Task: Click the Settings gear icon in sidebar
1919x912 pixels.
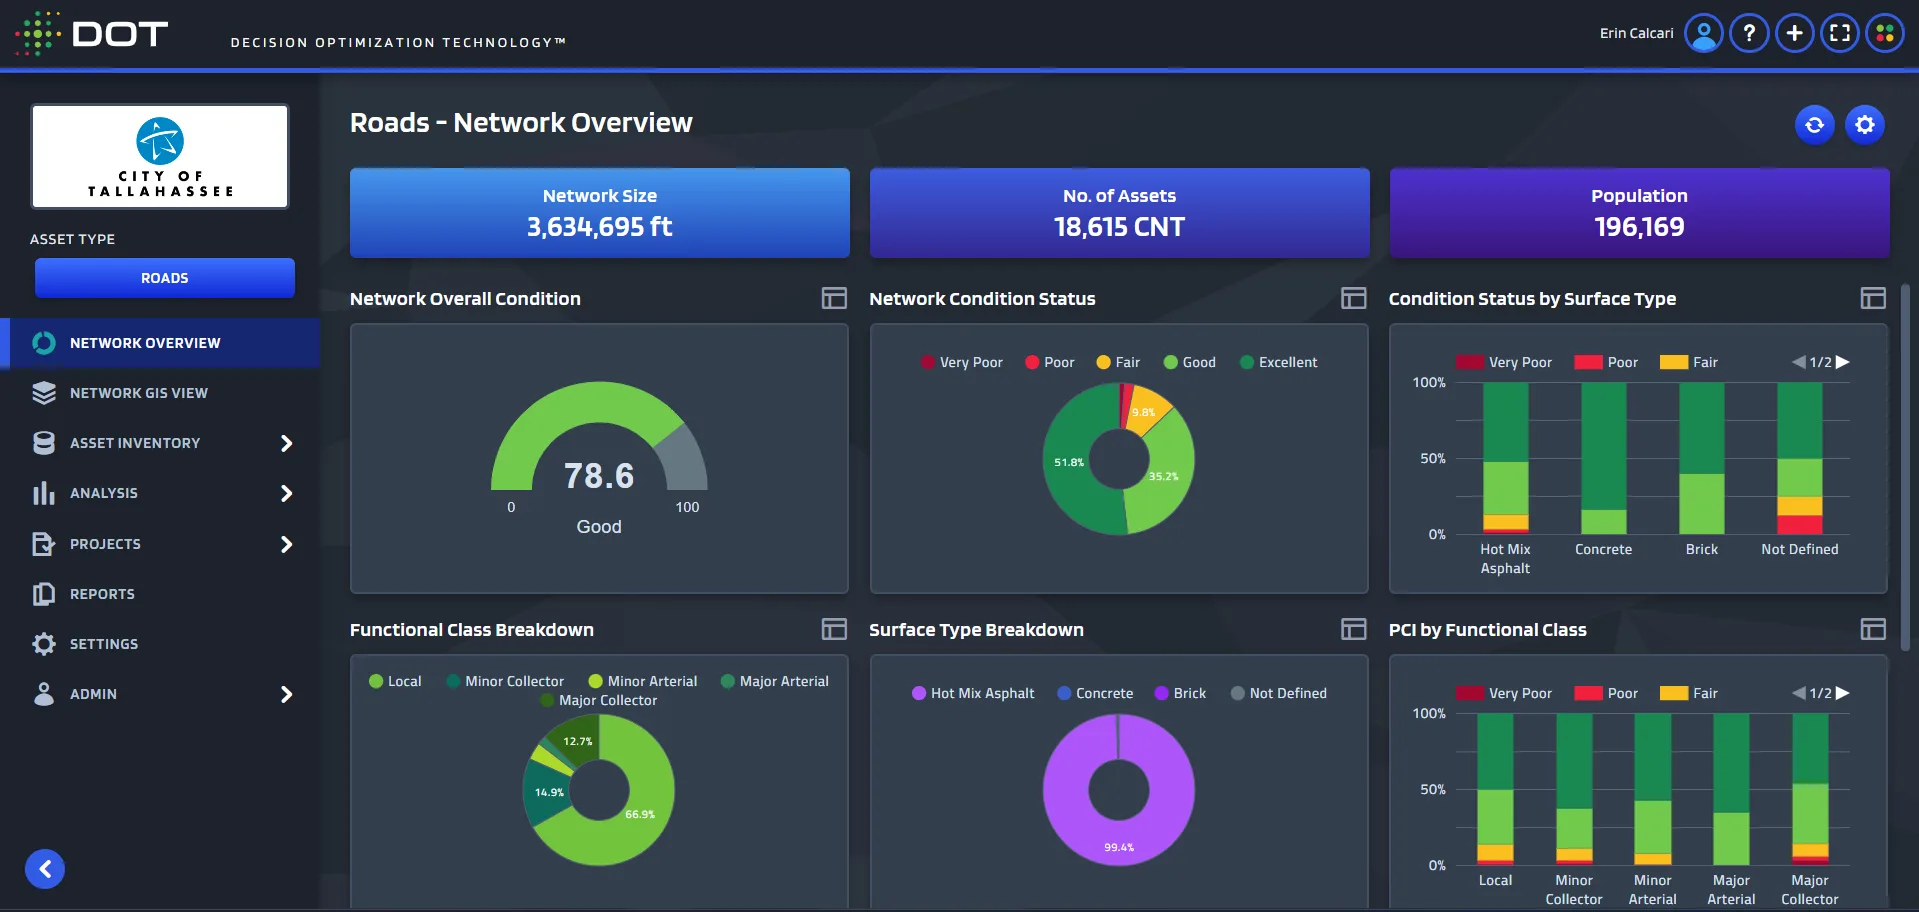Action: pos(44,644)
